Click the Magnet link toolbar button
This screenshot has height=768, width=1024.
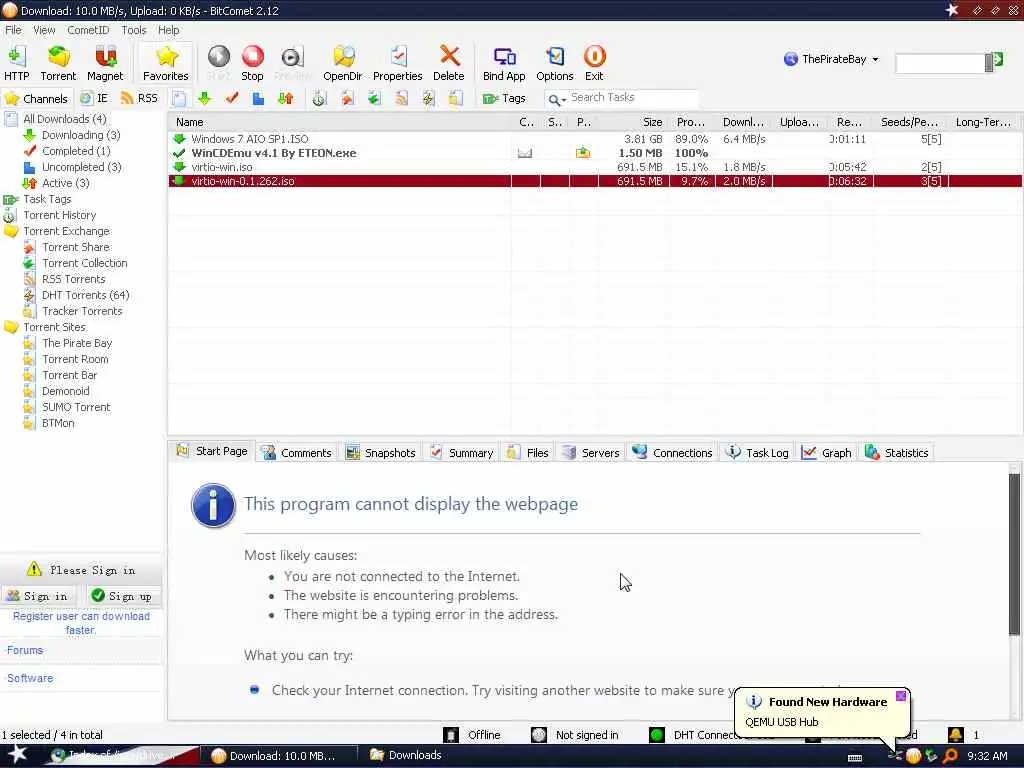(104, 63)
